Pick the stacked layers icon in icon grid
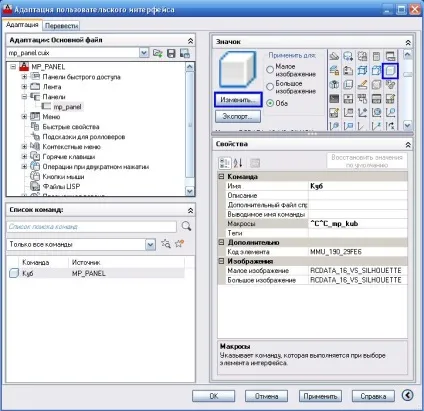 point(334,56)
